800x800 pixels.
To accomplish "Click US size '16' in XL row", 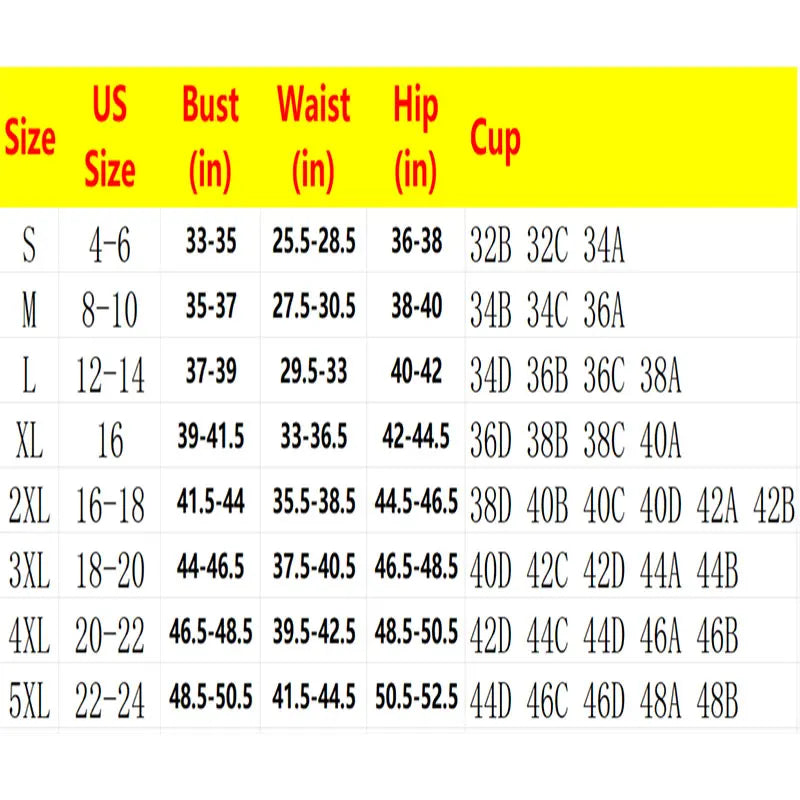I will pyautogui.click(x=110, y=439).
